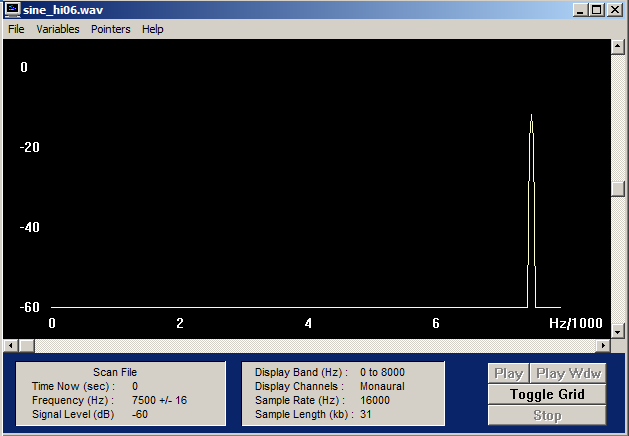The image size is (629, 436).
Task: Click the Play Wdw button
Action: click(x=568, y=373)
